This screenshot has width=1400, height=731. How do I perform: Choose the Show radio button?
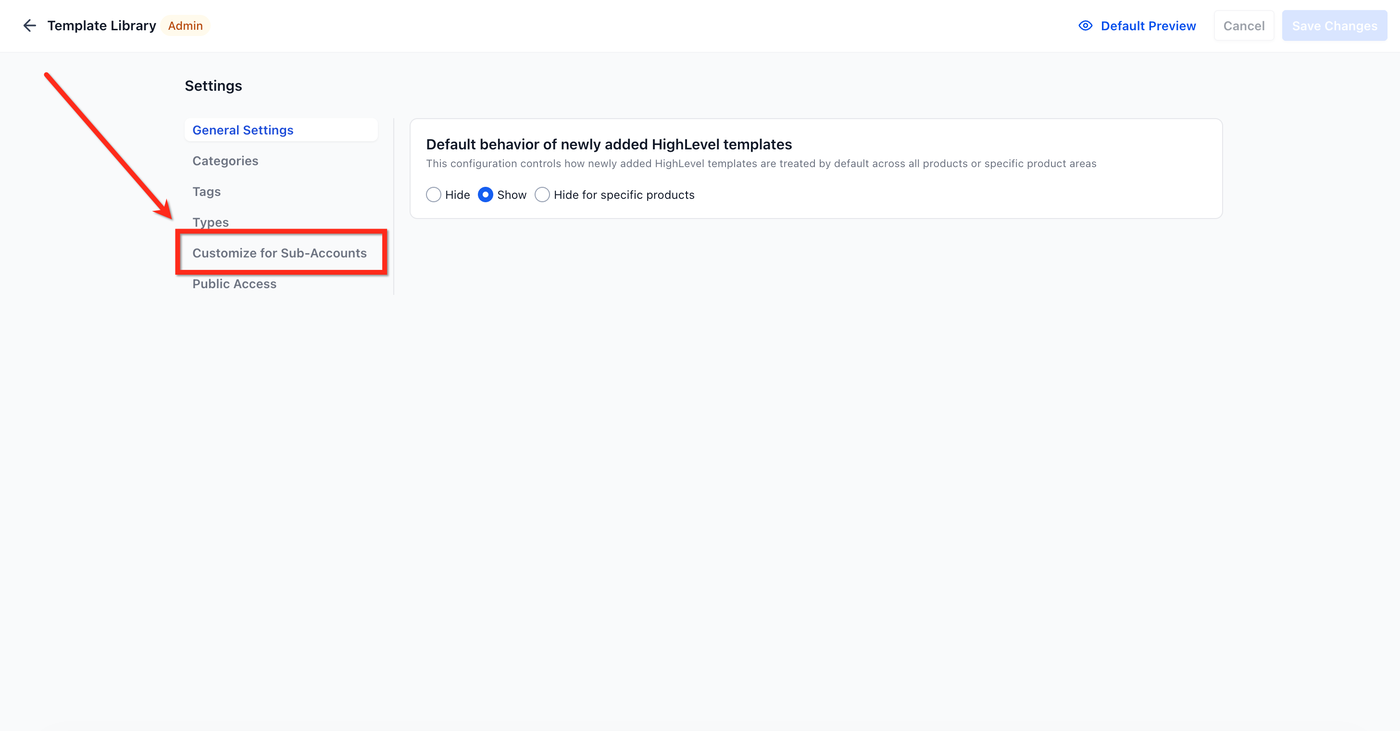click(x=486, y=195)
